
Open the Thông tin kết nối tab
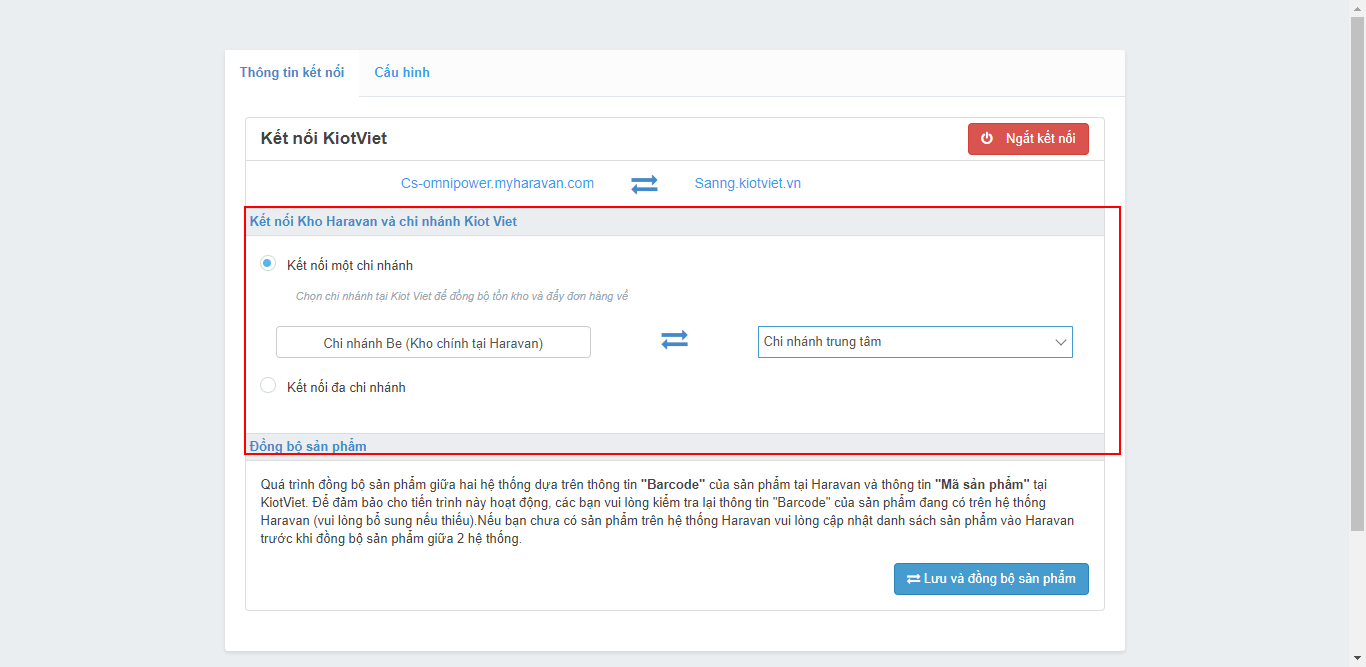point(292,73)
